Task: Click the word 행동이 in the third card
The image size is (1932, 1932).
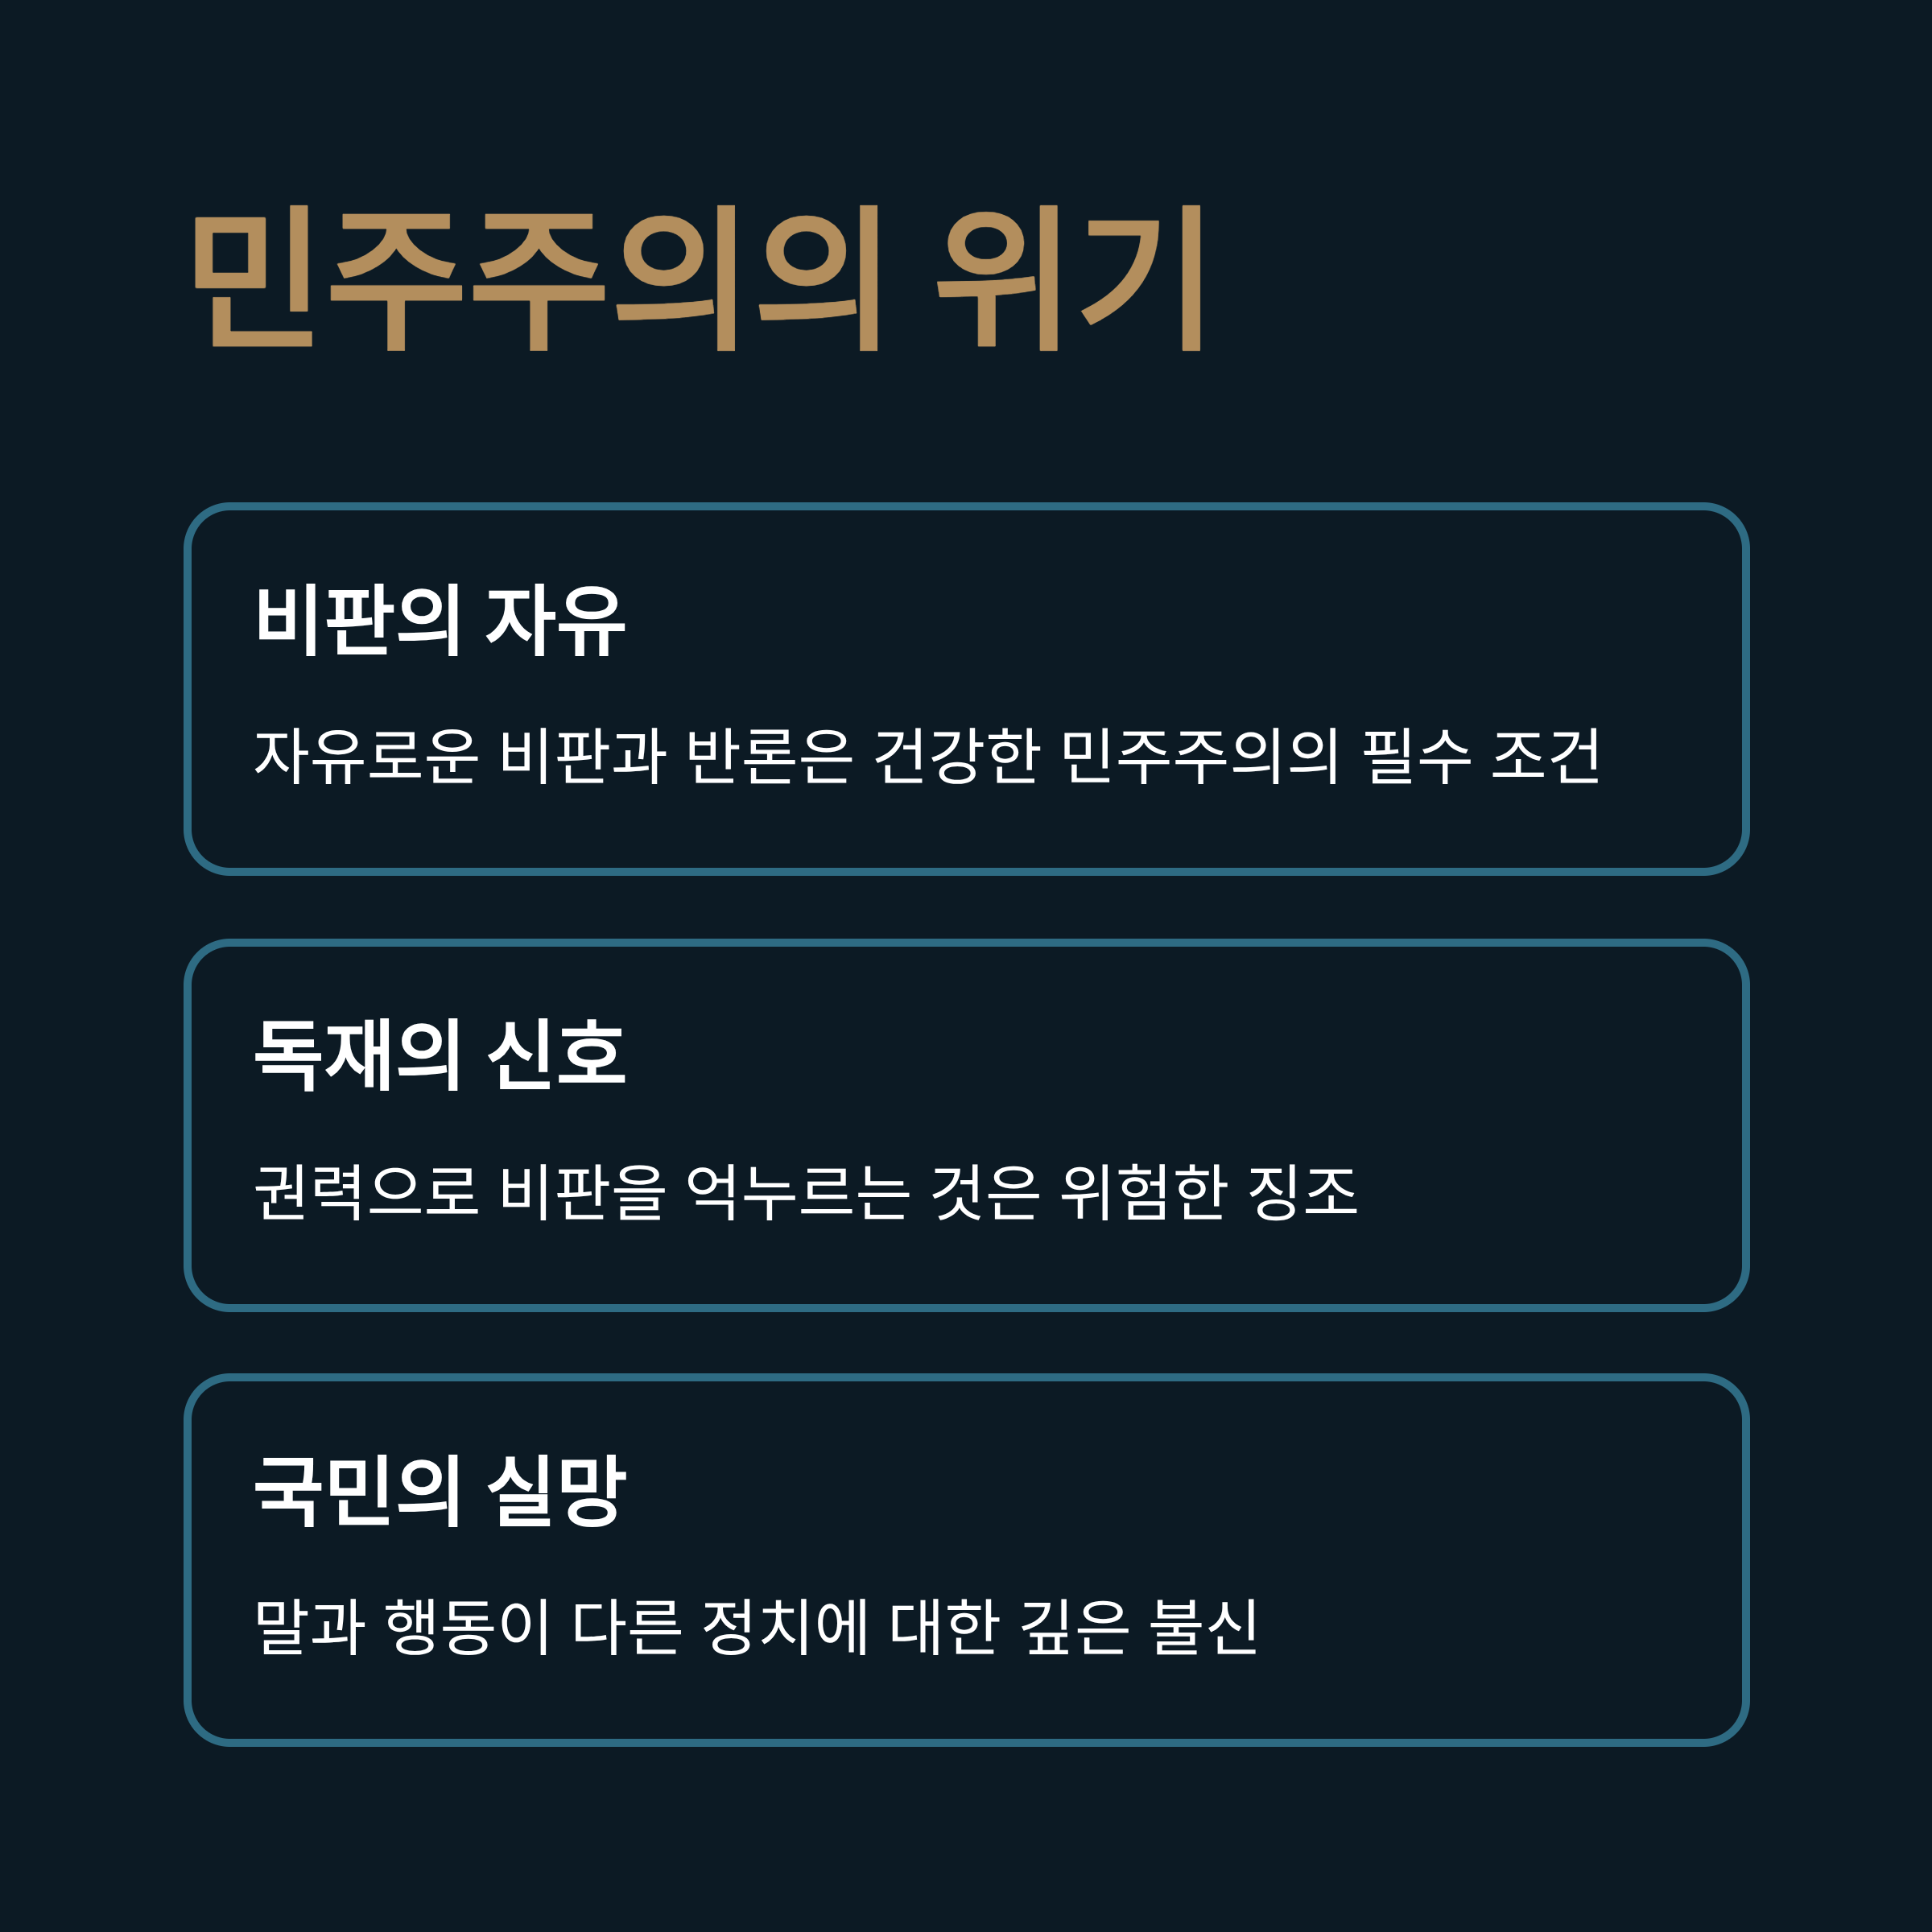Action: pos(467,1627)
